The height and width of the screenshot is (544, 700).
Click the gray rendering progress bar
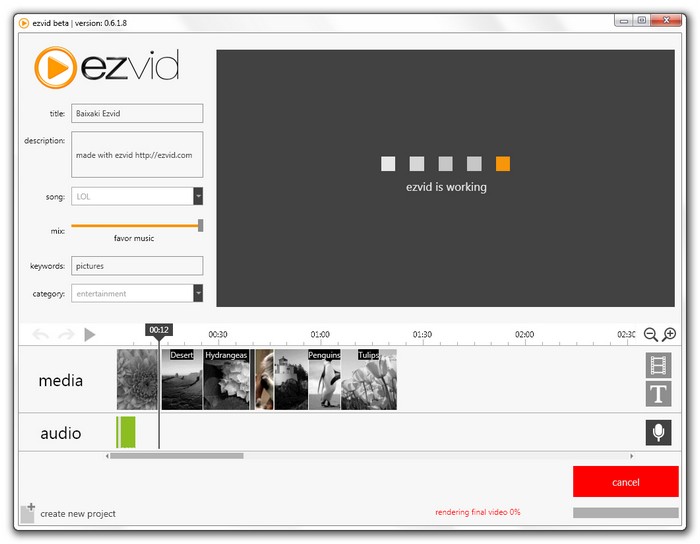pos(625,513)
